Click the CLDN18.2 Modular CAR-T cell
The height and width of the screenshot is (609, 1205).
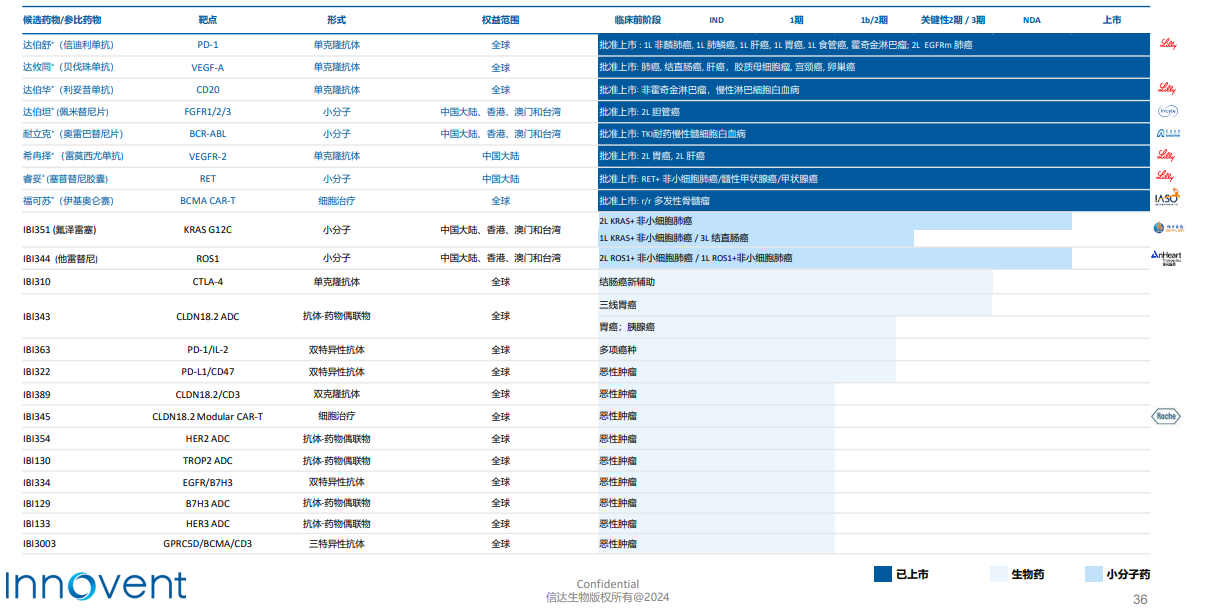coord(208,416)
